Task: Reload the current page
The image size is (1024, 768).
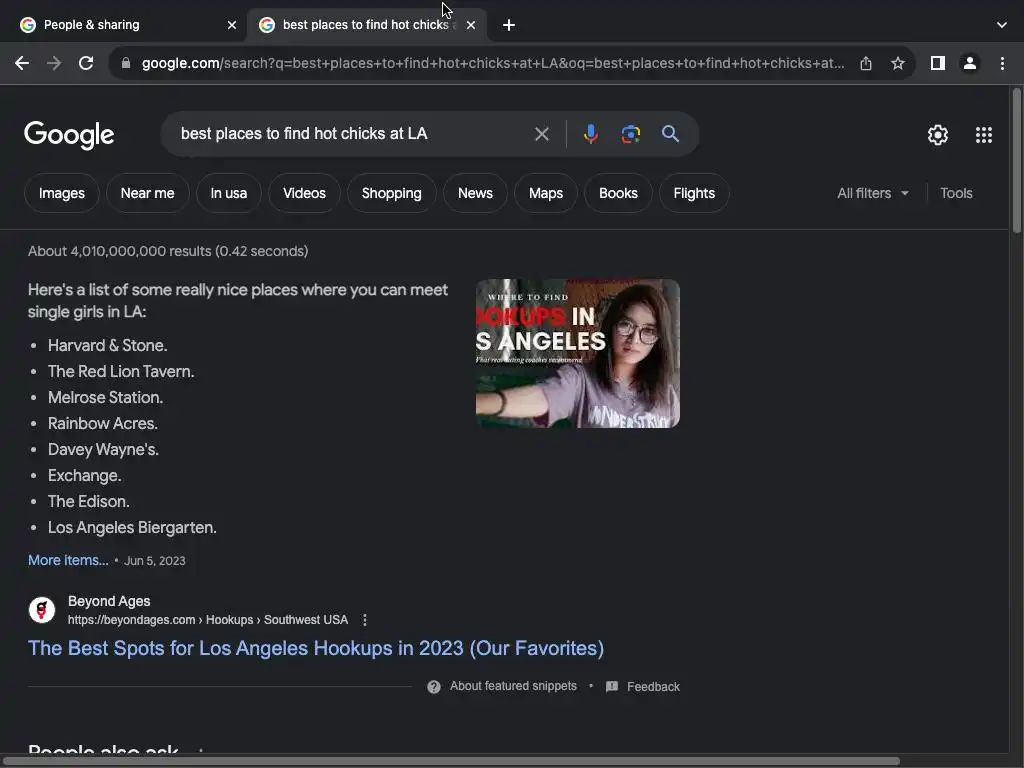Action: click(86, 63)
